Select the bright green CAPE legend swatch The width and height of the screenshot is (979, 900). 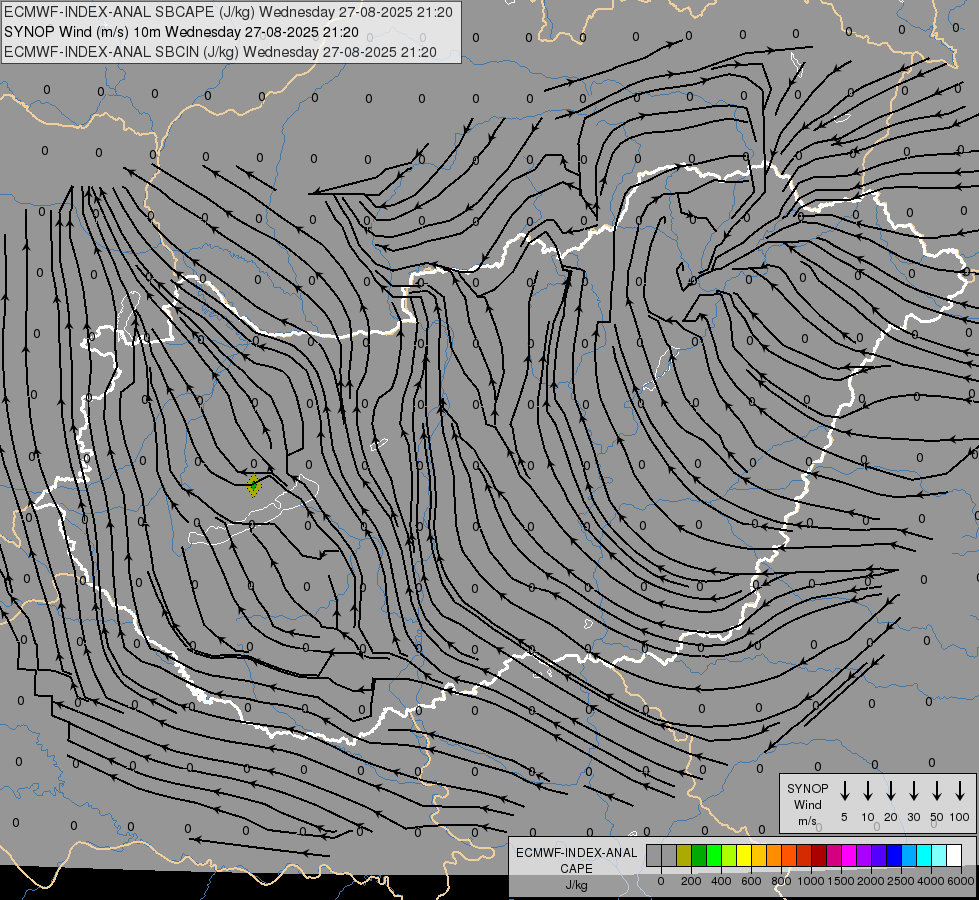pos(714,855)
